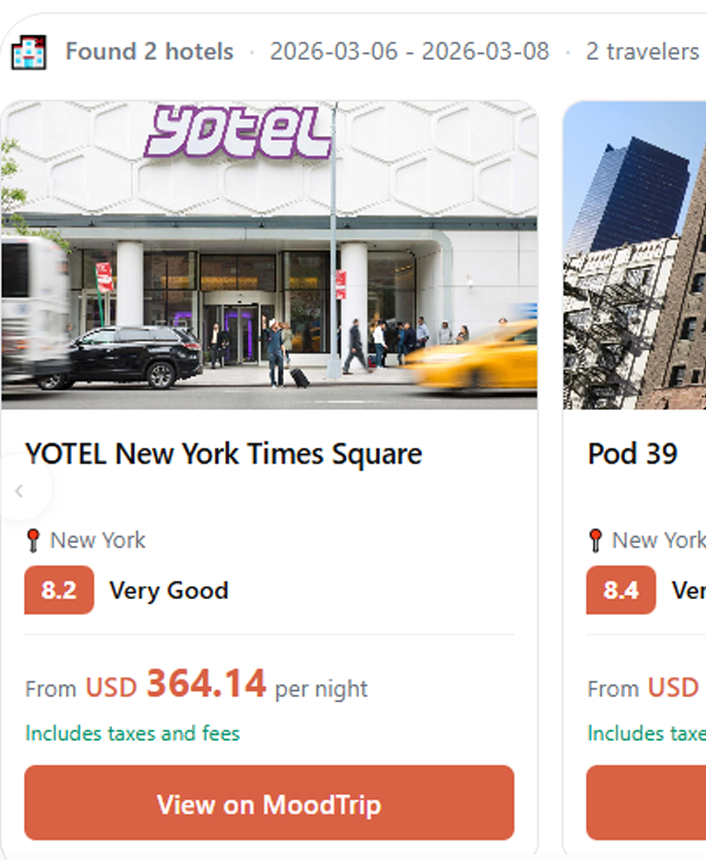Click Pod 39's orange booking button
Image resolution: width=706 pixels, height=860 pixels.
coord(646,803)
